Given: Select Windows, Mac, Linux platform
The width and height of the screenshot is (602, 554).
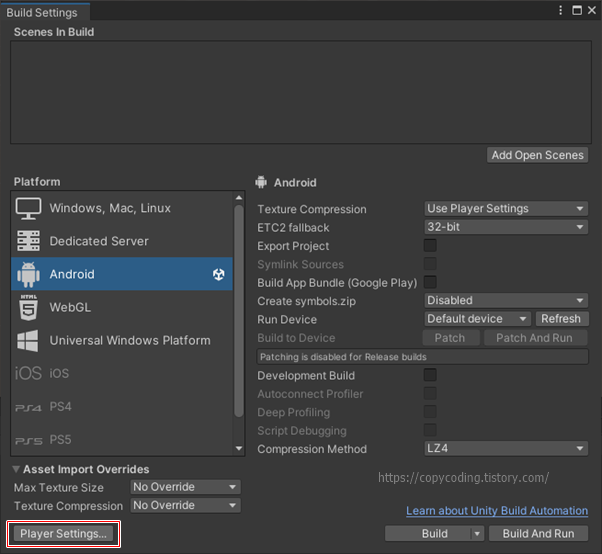Looking at the screenshot, I should coord(122,208).
